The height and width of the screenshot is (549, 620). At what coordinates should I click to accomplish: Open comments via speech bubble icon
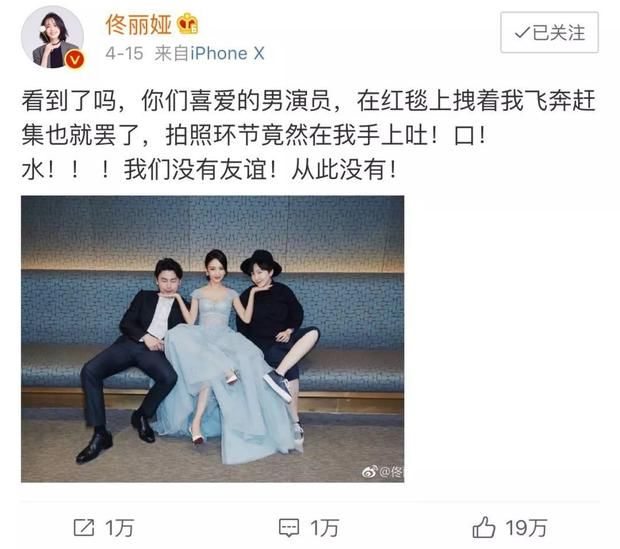[x=289, y=528]
